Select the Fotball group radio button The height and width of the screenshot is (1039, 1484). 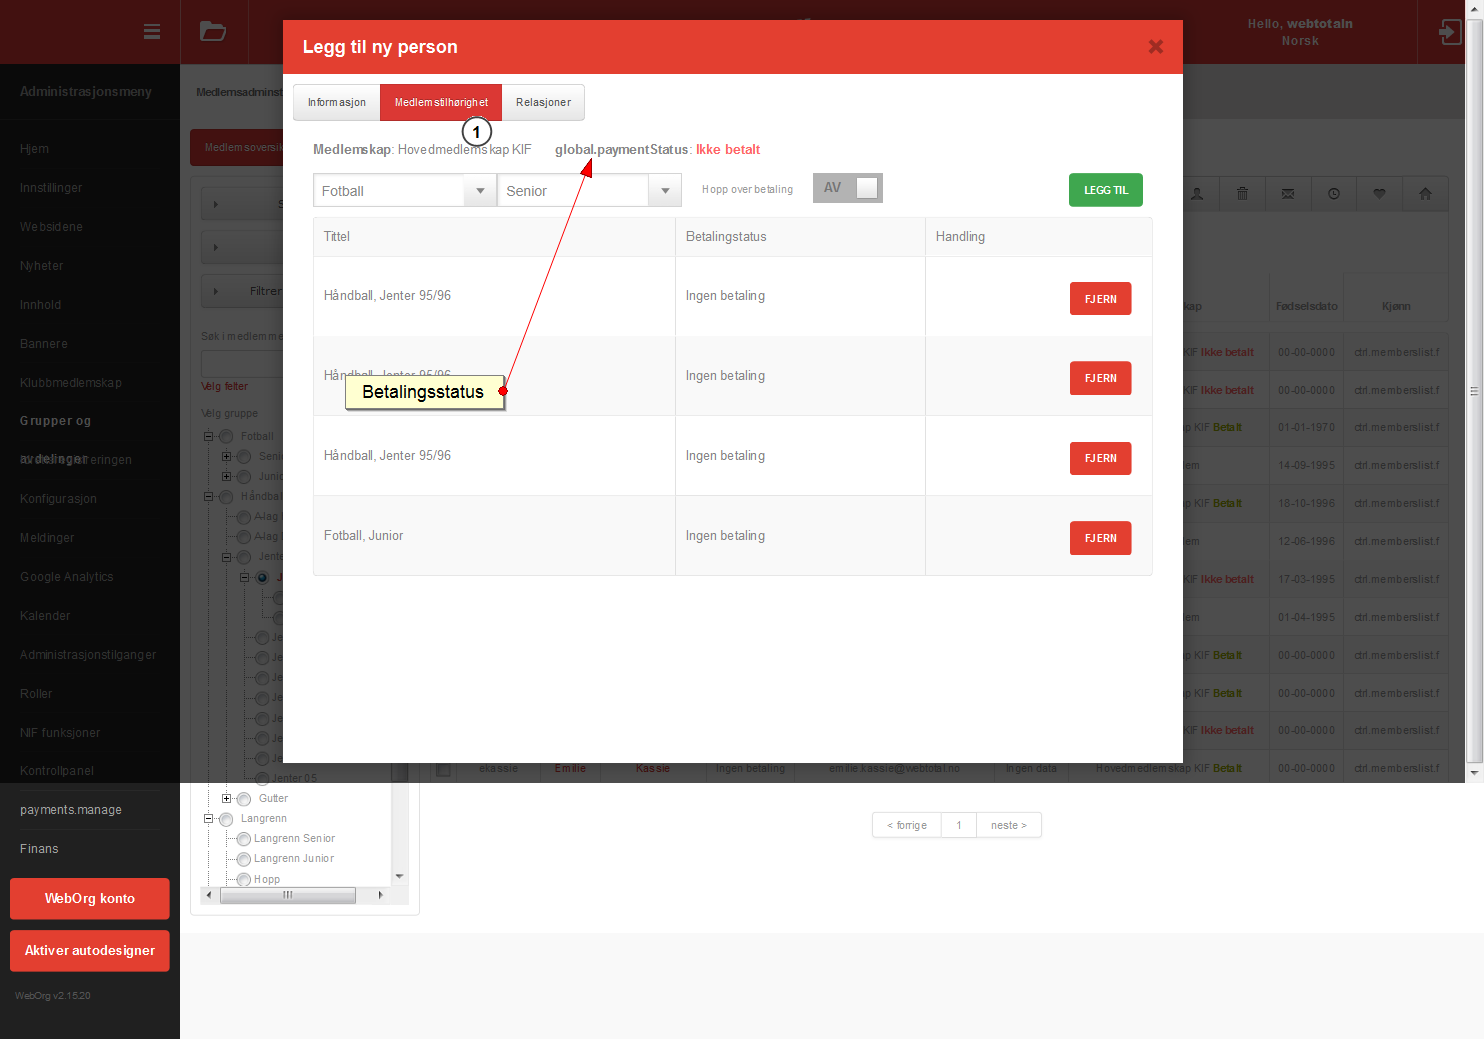point(226,436)
